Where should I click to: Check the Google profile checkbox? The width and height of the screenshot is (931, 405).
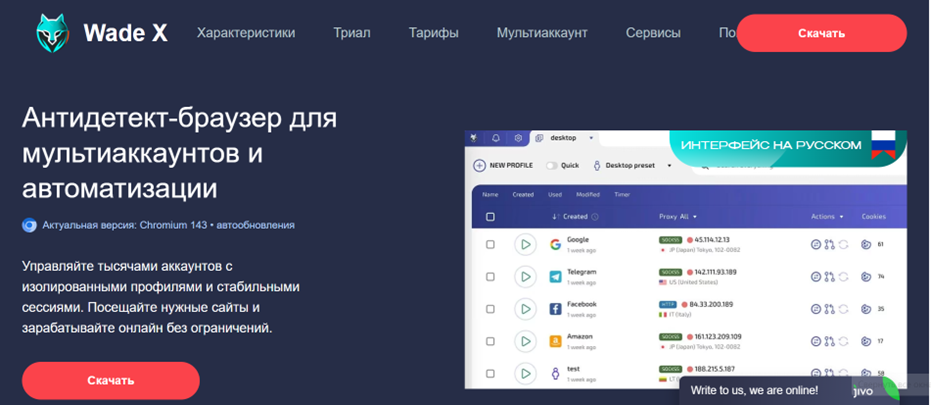coord(490,245)
